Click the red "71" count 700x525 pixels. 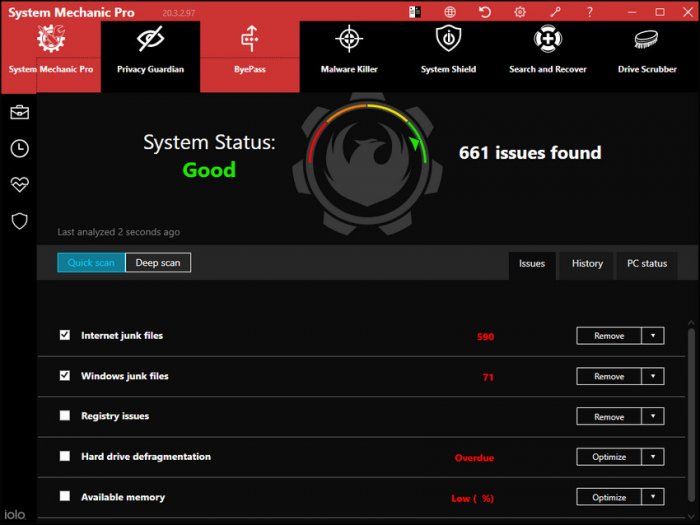pos(488,377)
